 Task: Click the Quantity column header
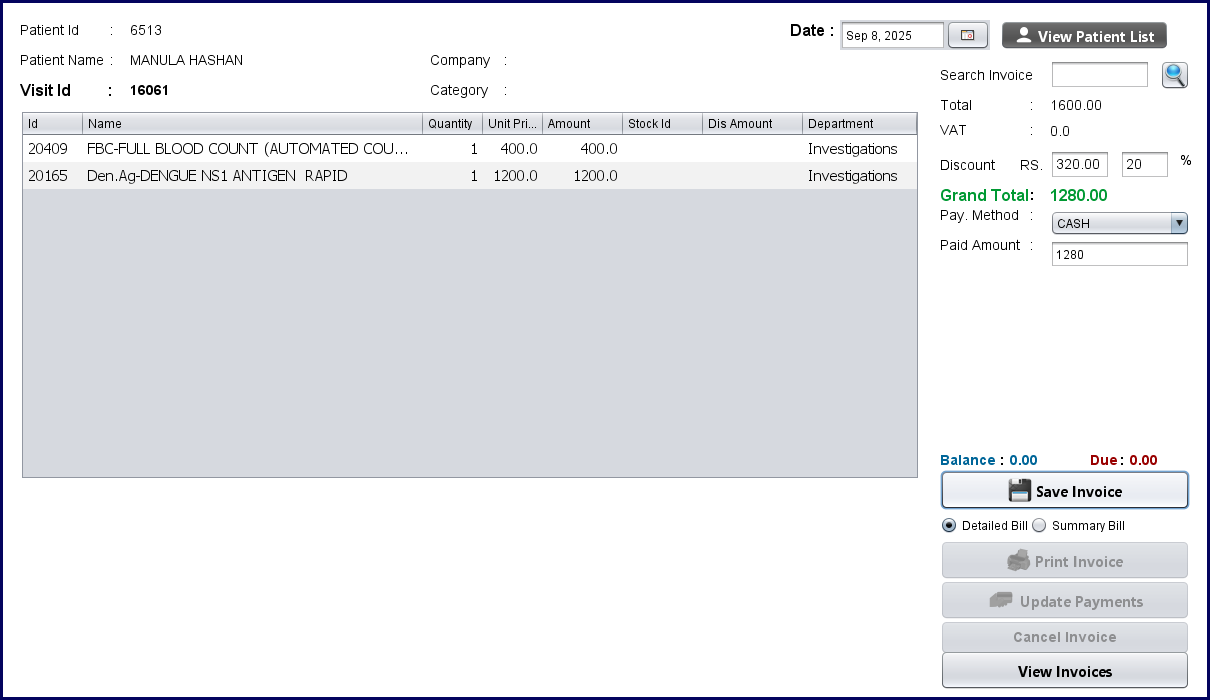(452, 124)
